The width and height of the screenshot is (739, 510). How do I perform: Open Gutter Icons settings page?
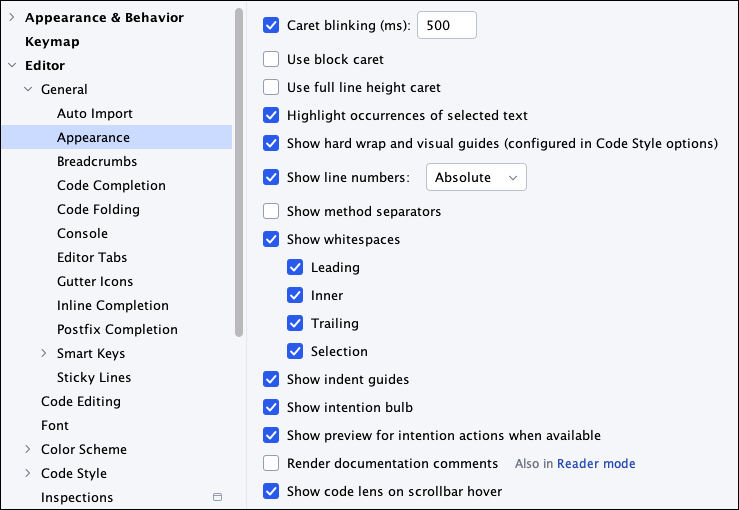(x=95, y=281)
